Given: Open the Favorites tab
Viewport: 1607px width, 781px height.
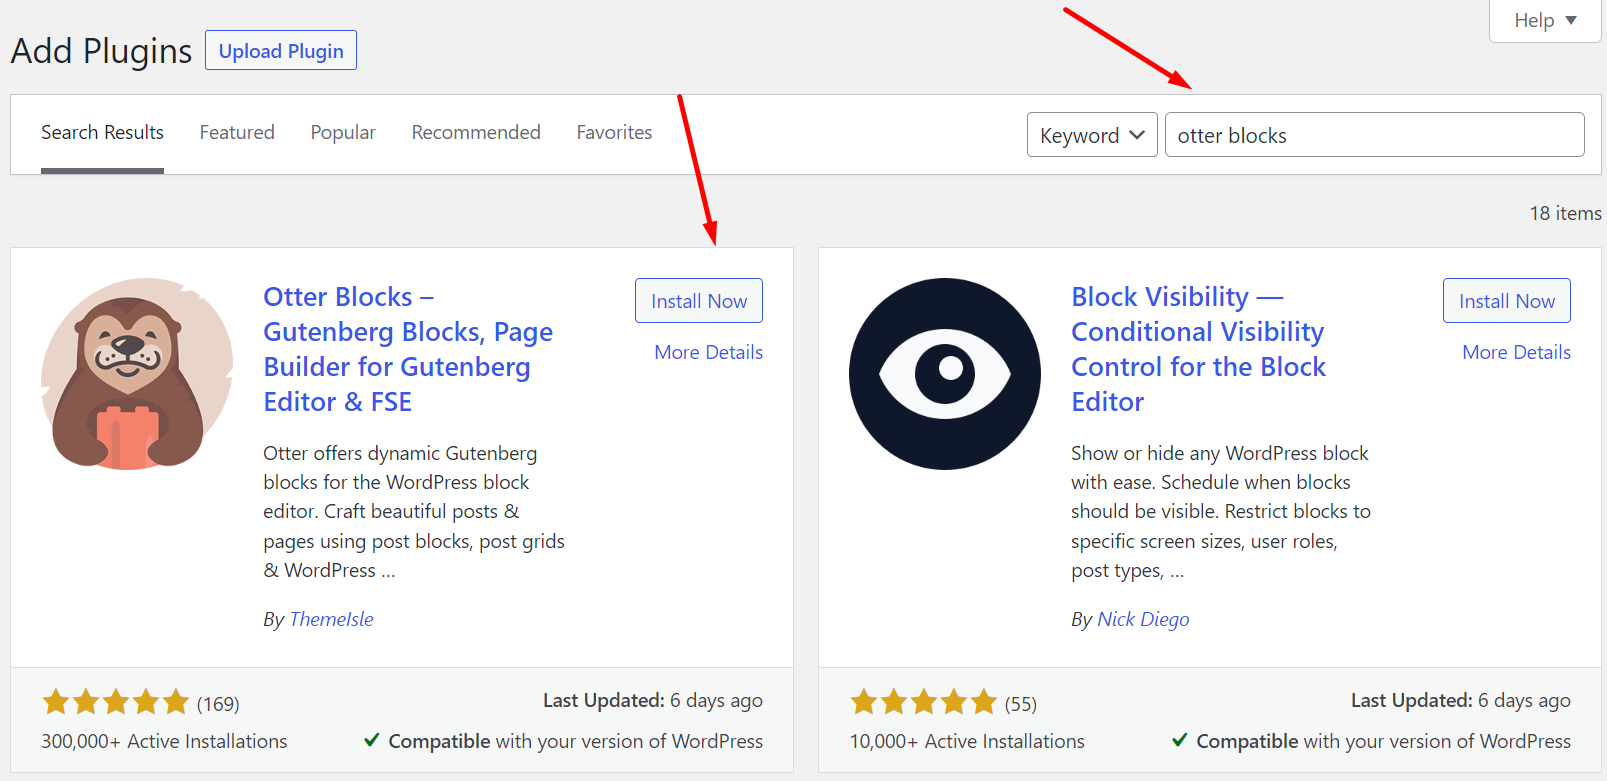Looking at the screenshot, I should pos(614,132).
